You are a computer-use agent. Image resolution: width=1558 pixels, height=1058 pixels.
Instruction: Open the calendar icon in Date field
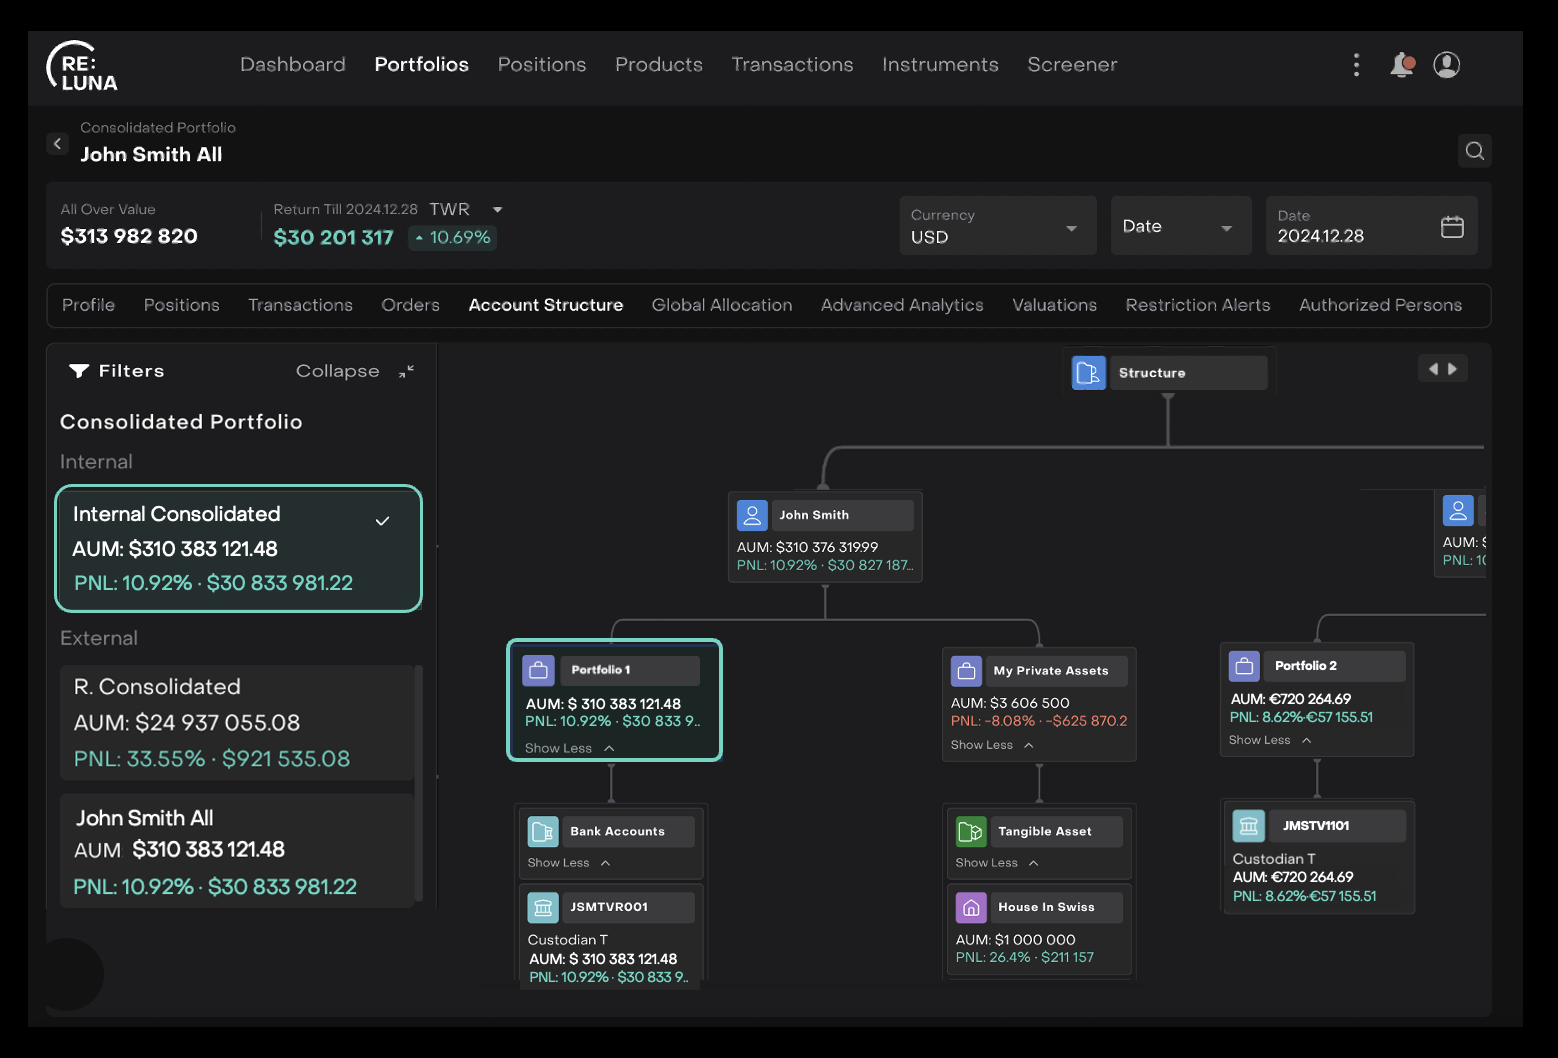click(1452, 227)
